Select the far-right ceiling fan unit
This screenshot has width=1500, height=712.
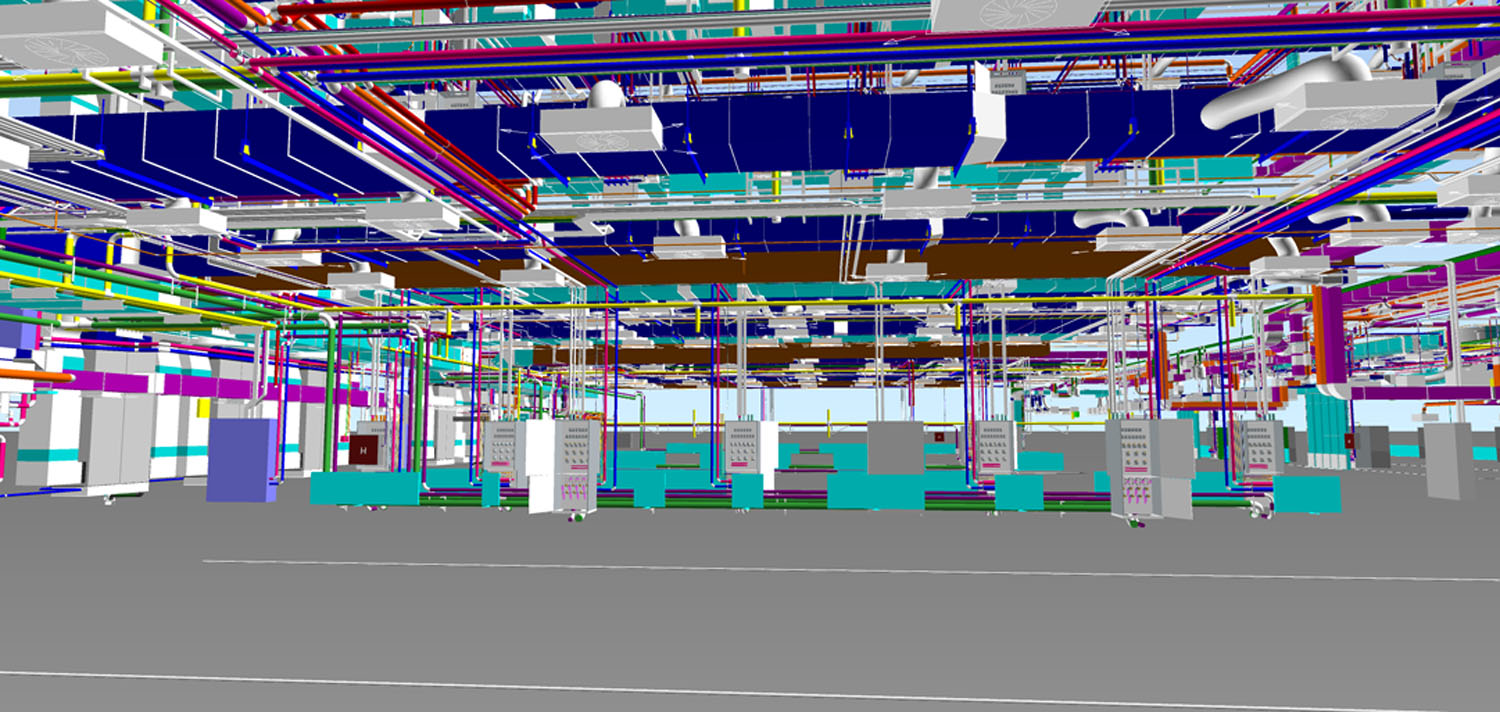tap(1355, 105)
